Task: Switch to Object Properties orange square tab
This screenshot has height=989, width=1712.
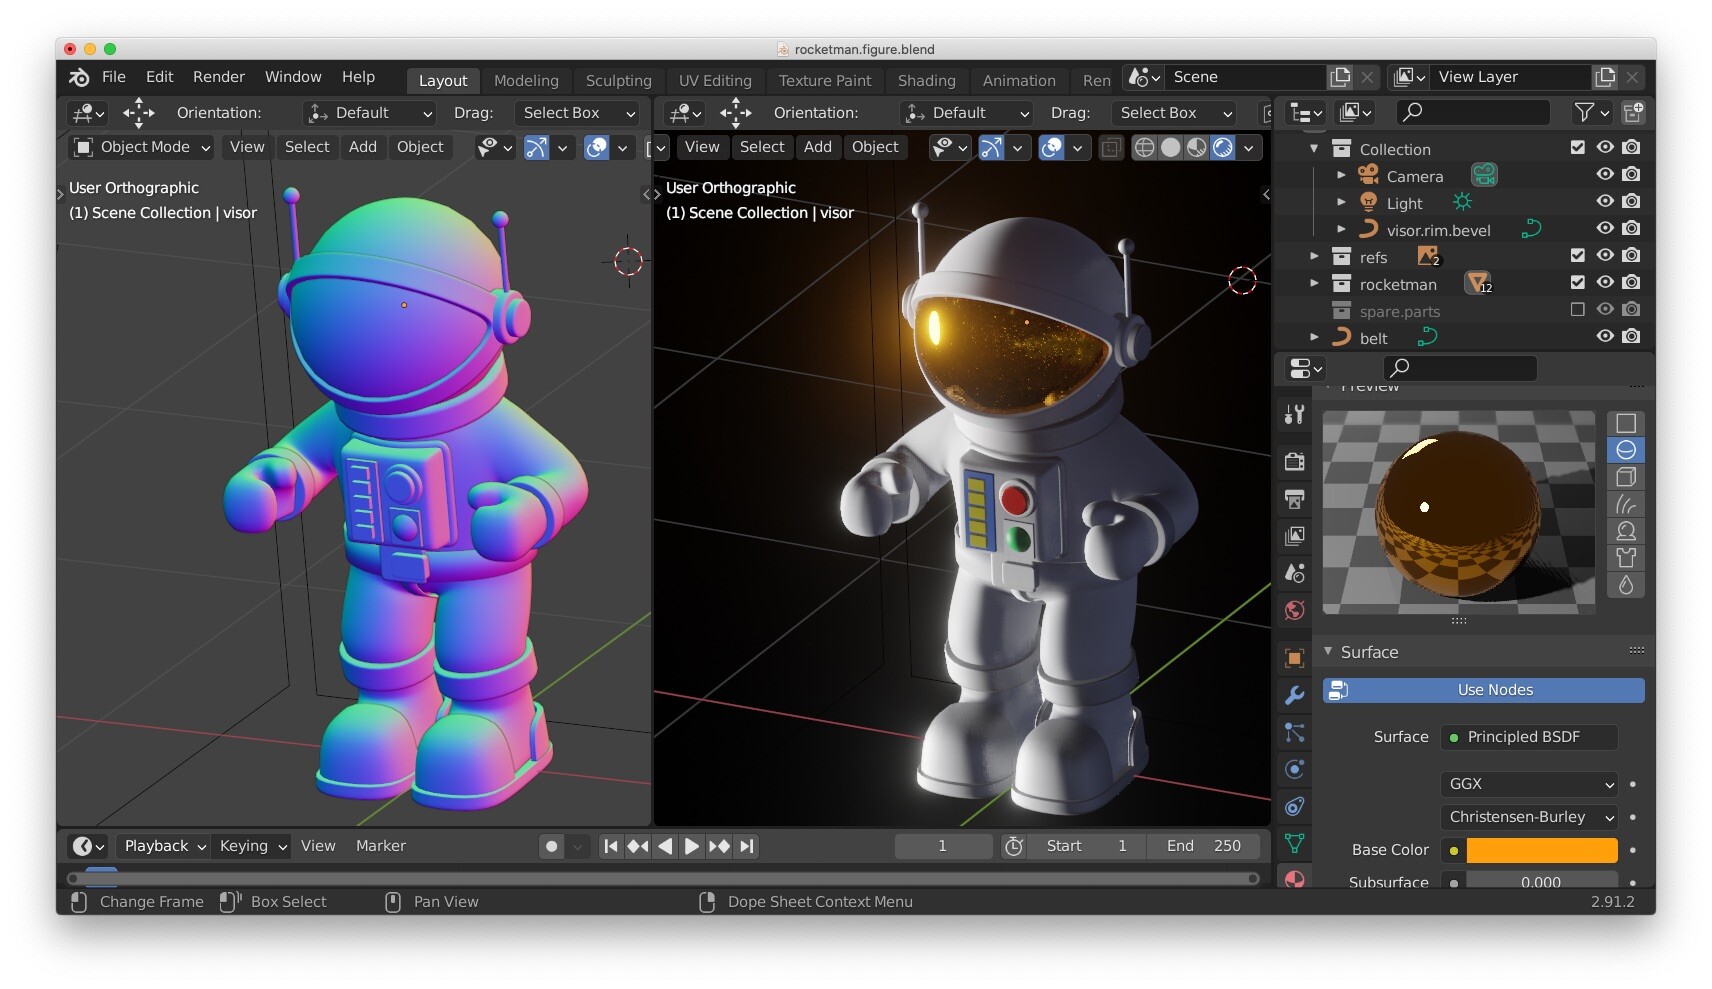Action: coord(1294,658)
